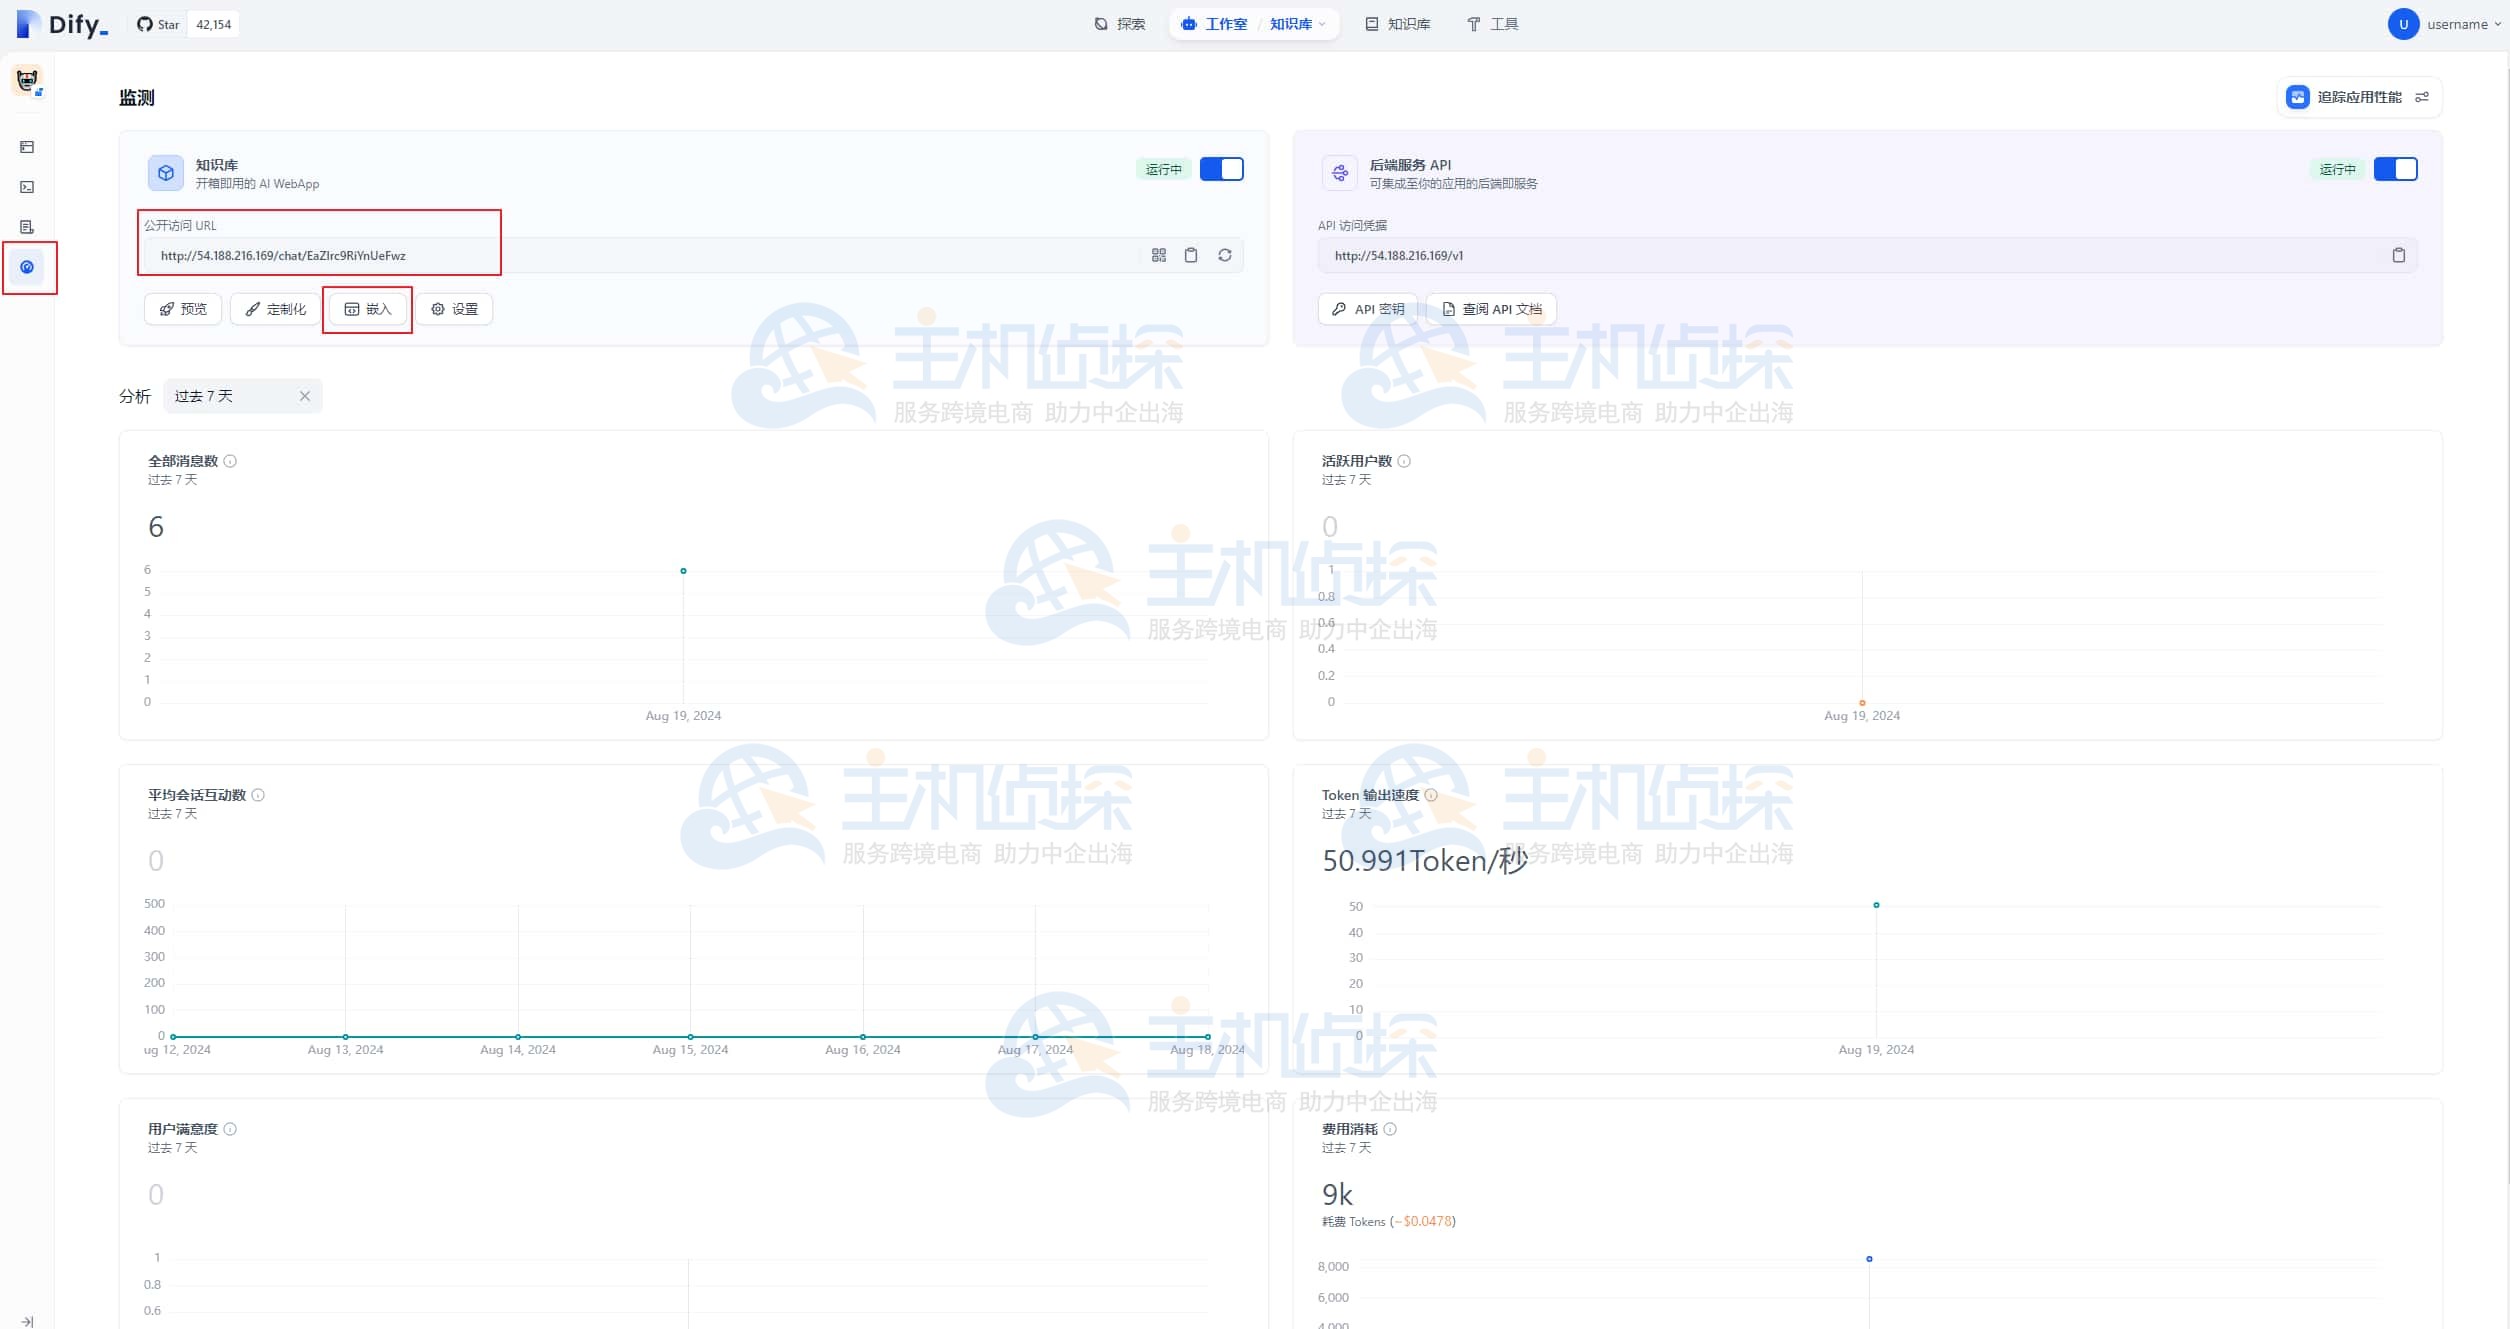Click info icon next to 活跃用户数
The height and width of the screenshot is (1329, 2510).
pos(1404,461)
